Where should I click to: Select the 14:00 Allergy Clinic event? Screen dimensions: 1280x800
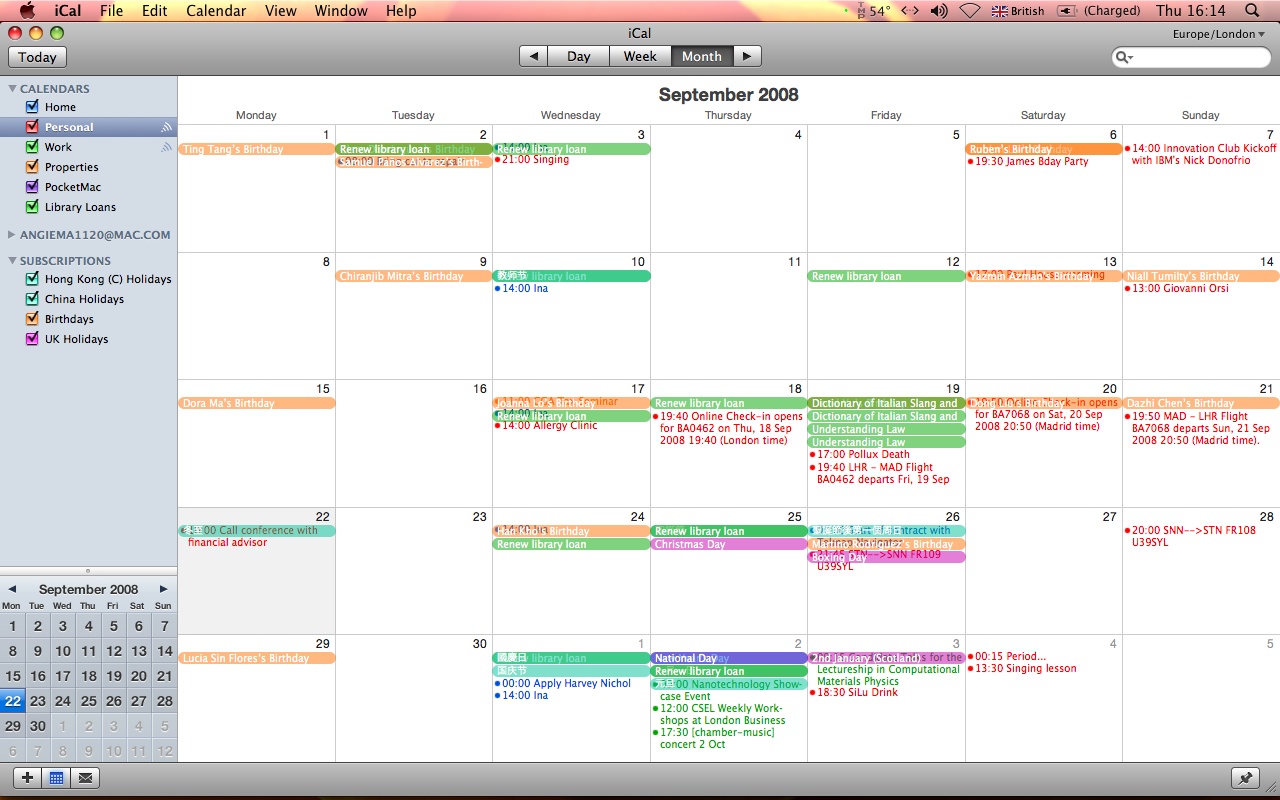[x=546, y=426]
